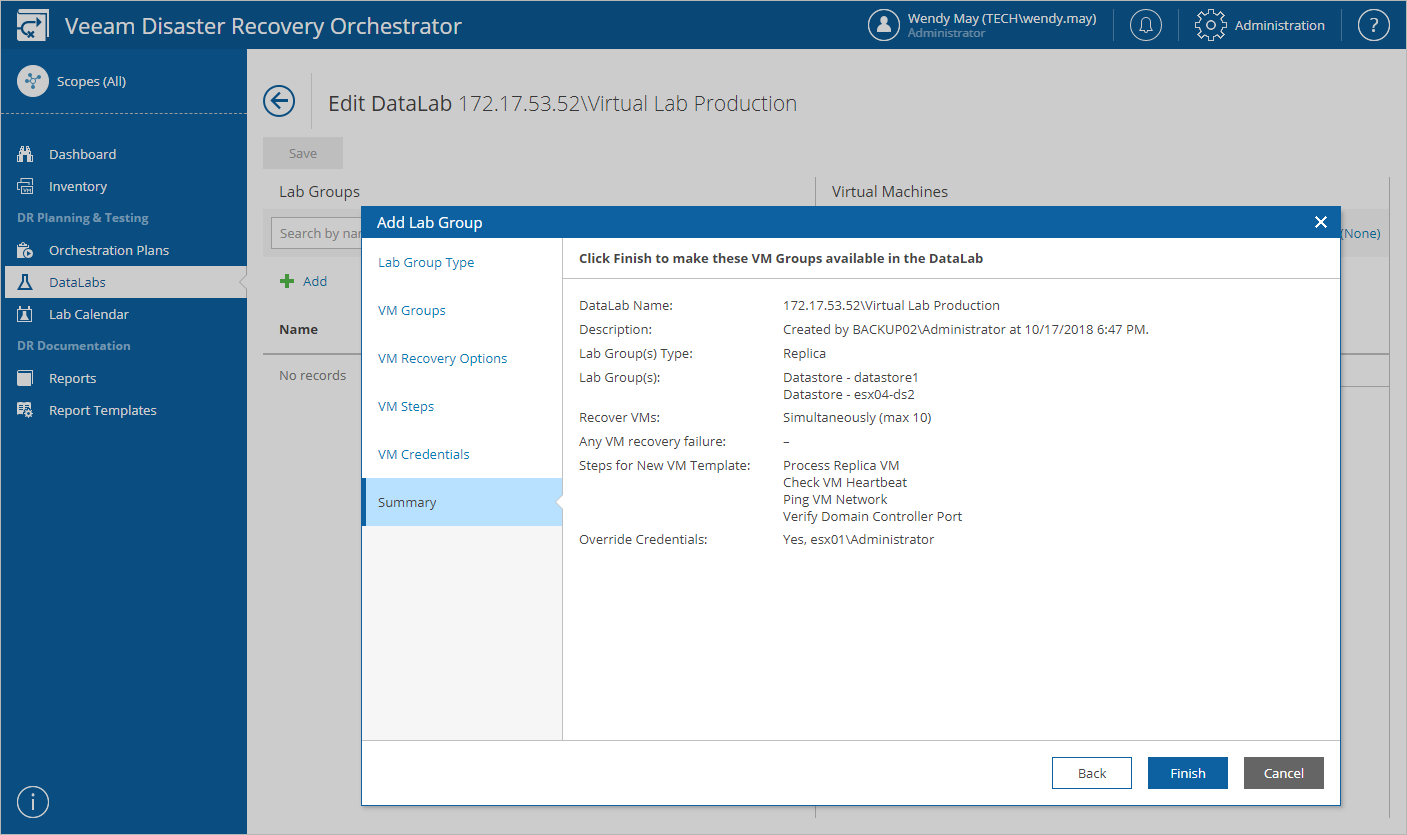Viewport: 1407px width, 835px height.
Task: Click the 'No records' text
Action: [313, 375]
